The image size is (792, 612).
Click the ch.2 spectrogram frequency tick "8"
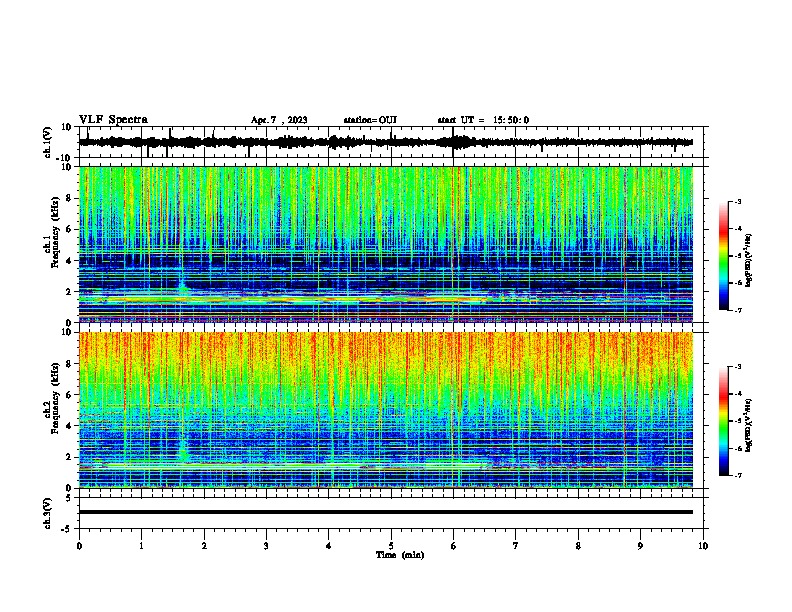pos(70,364)
